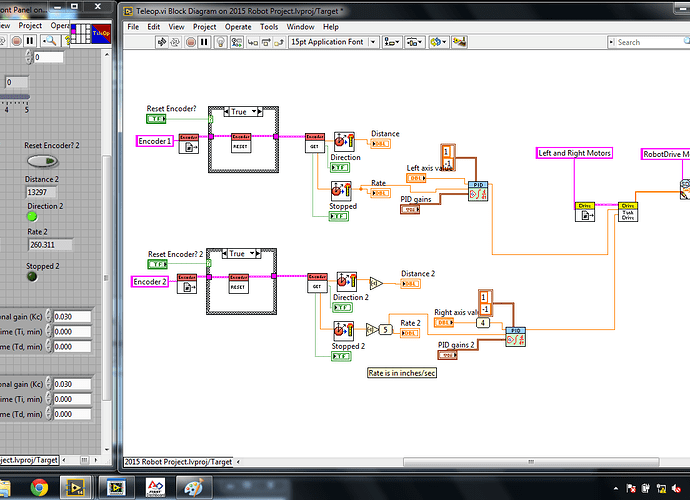Click the PID gains cluster terminal

coord(410,210)
